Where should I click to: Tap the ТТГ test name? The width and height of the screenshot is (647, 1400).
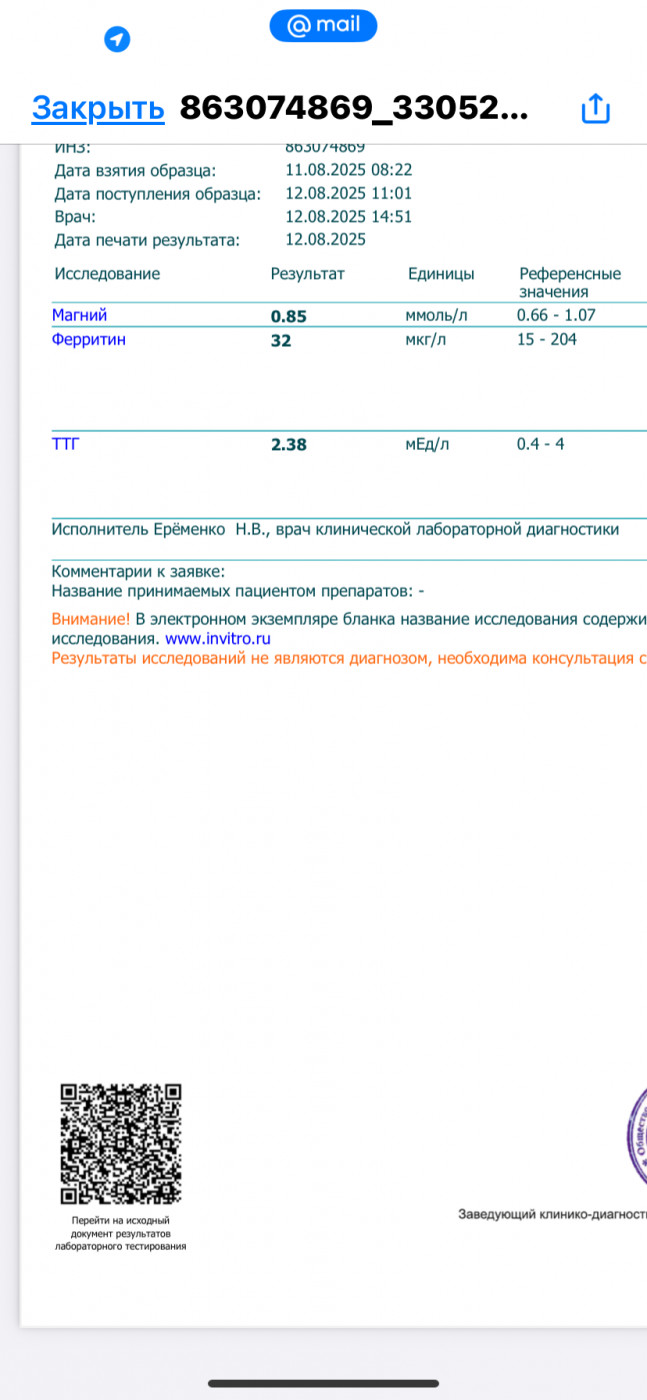tap(65, 444)
